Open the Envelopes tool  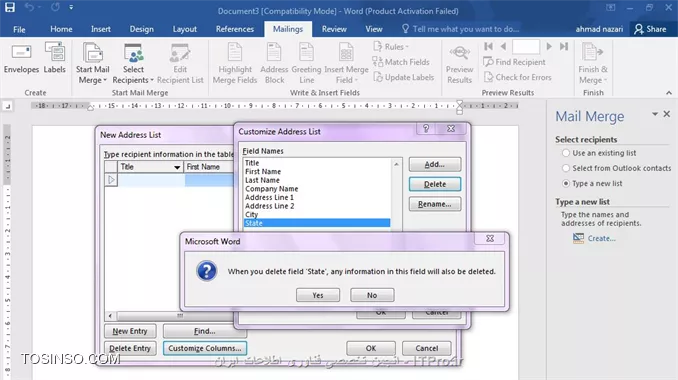(21, 59)
